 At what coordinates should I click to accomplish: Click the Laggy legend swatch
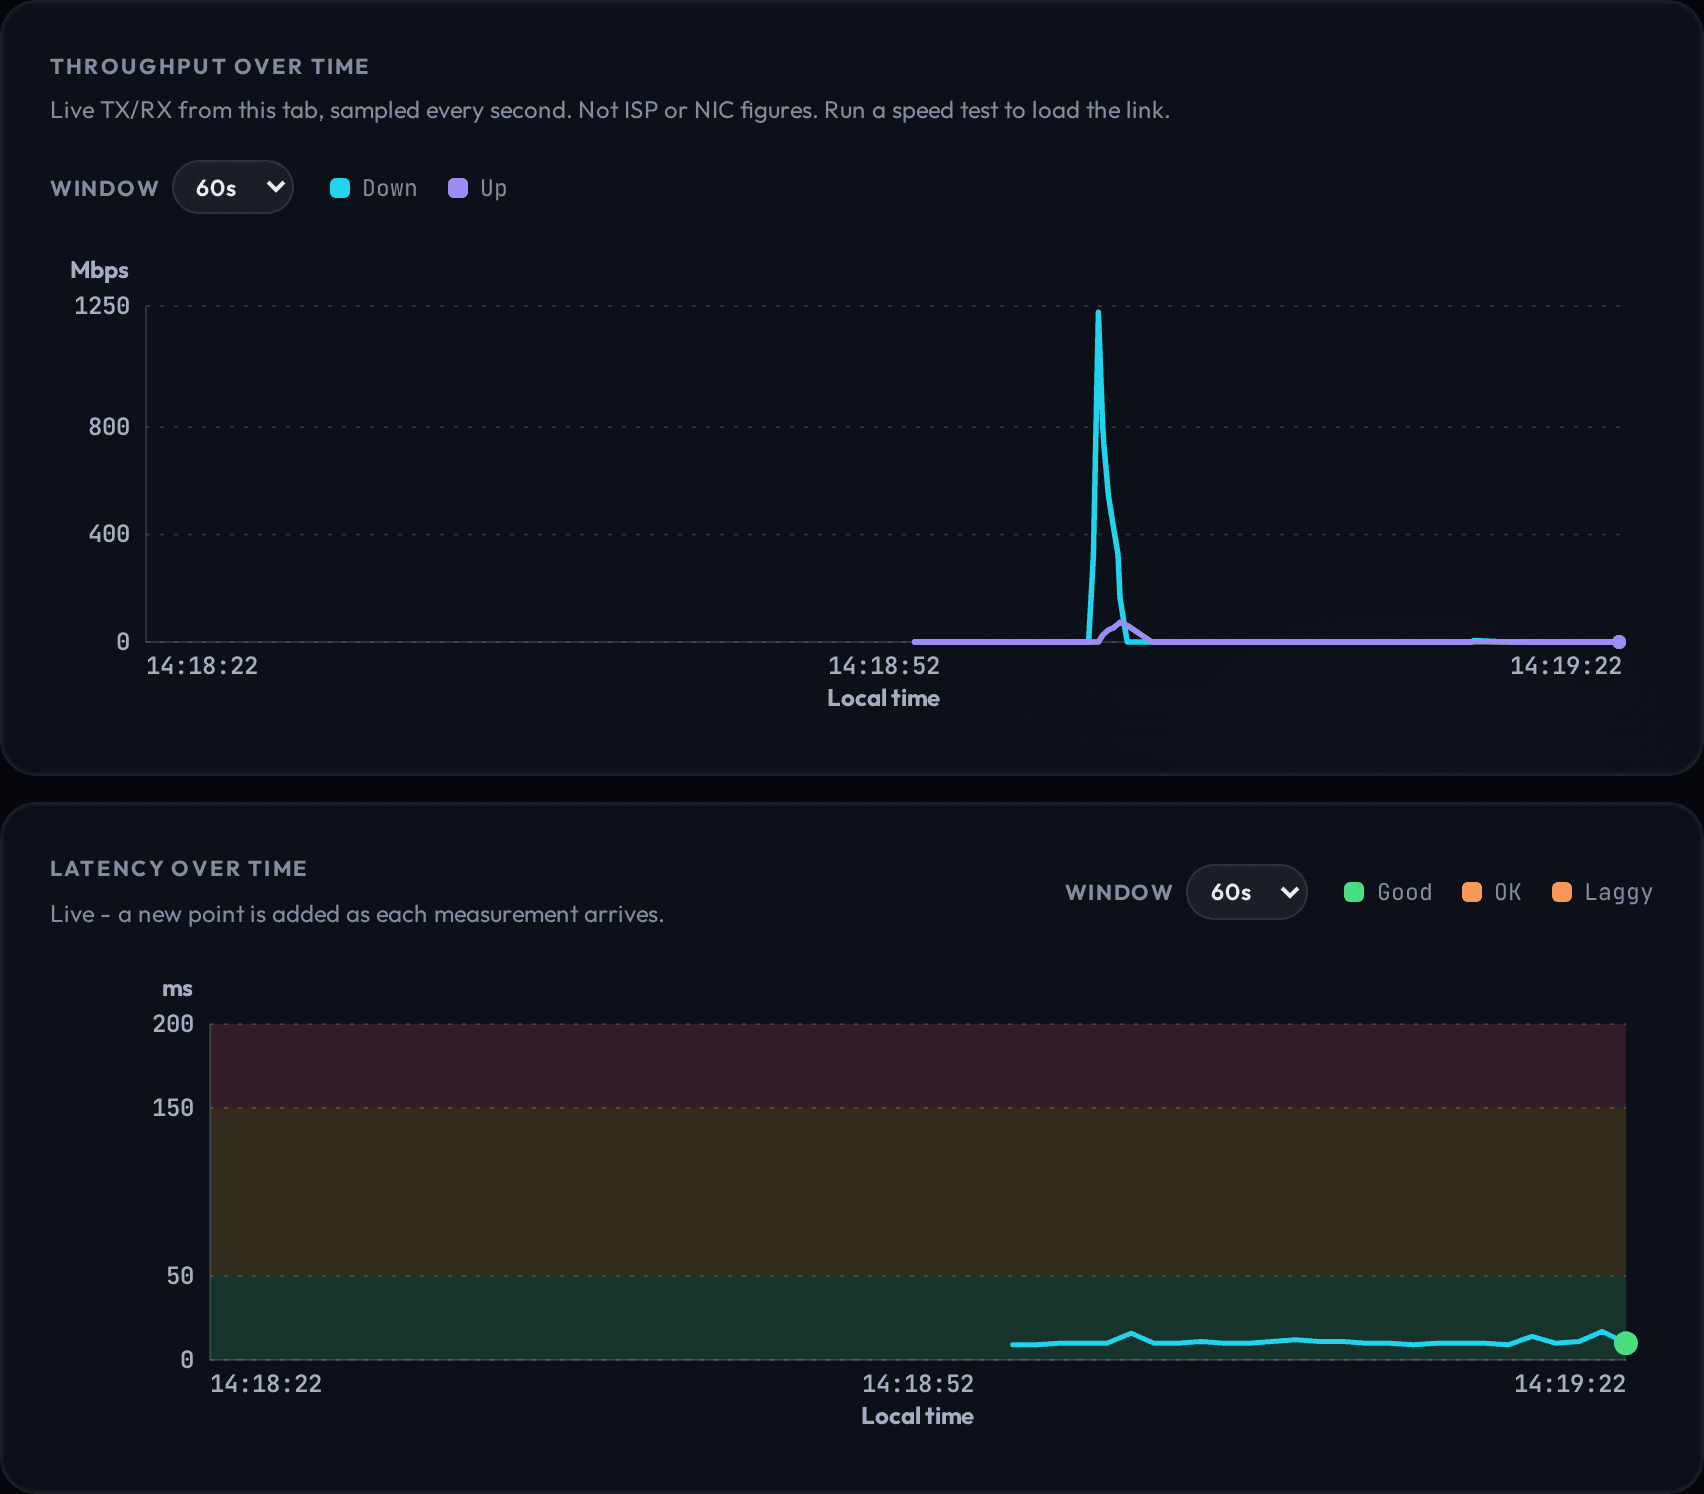click(1562, 892)
